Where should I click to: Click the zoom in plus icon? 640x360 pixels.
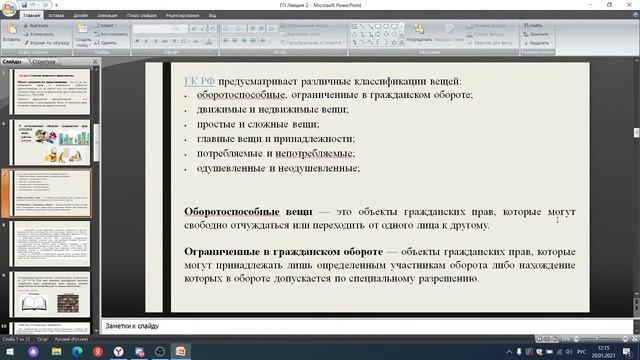[624, 339]
